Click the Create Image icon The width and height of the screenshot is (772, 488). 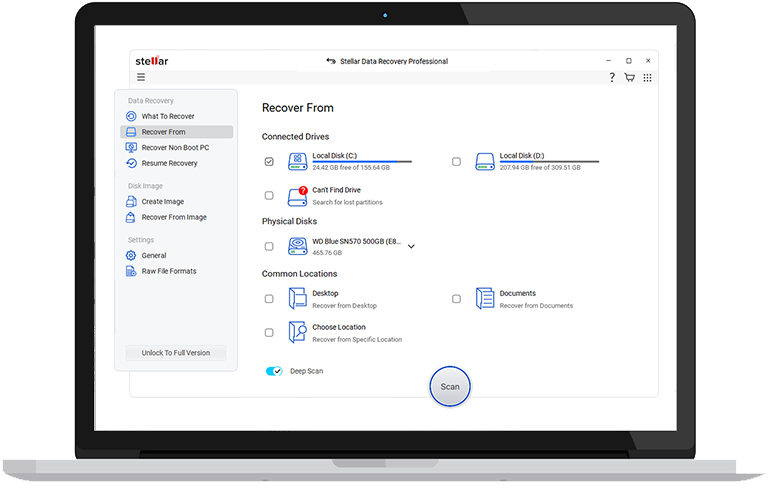click(x=131, y=201)
